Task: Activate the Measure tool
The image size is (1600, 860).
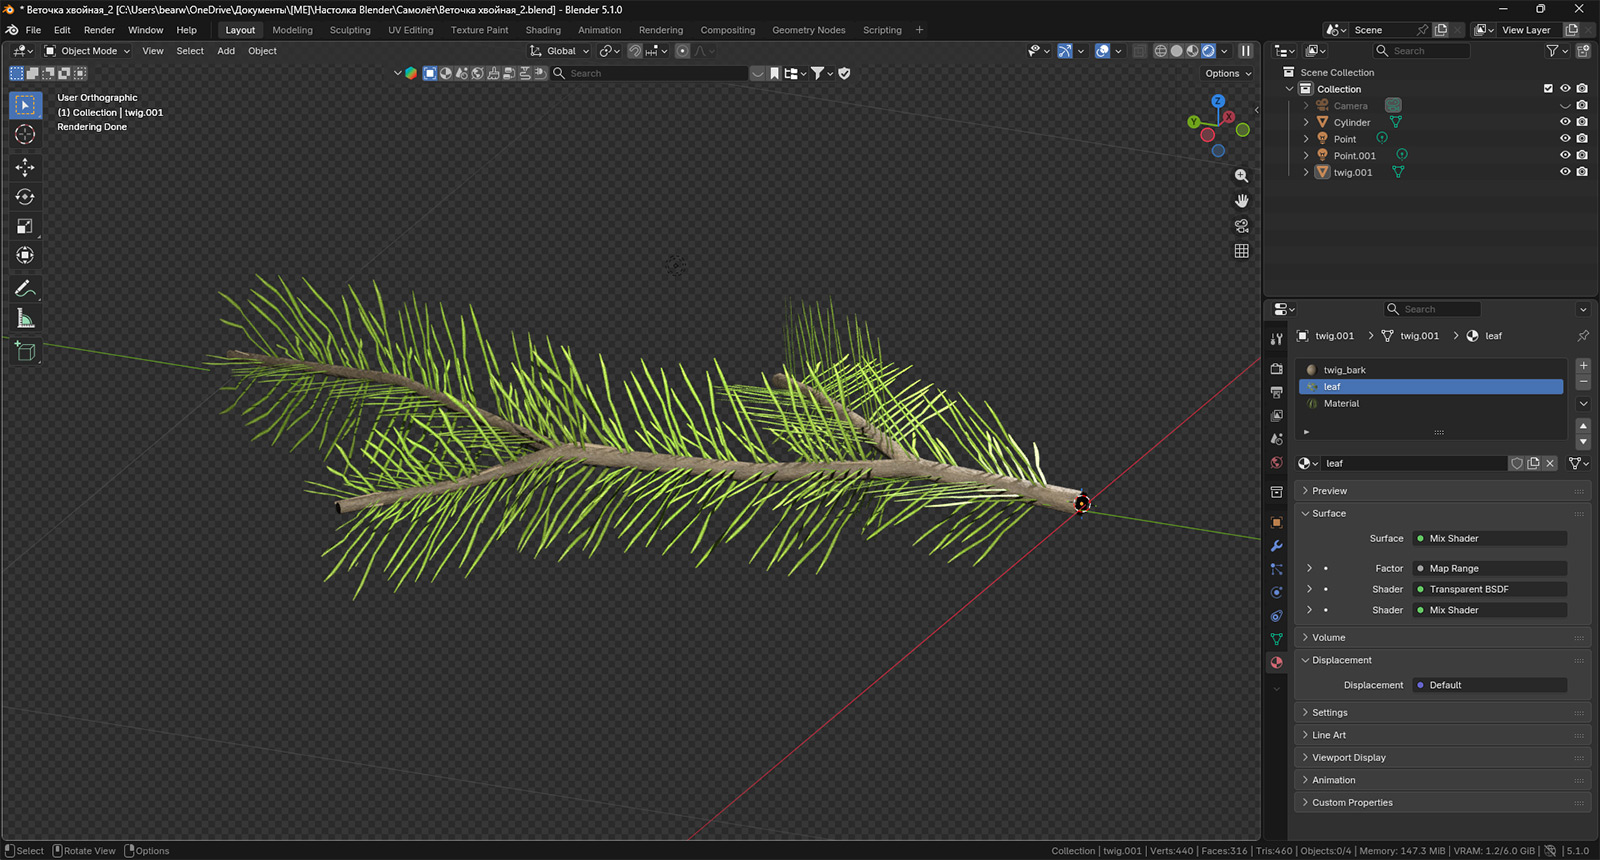Action: tap(25, 319)
